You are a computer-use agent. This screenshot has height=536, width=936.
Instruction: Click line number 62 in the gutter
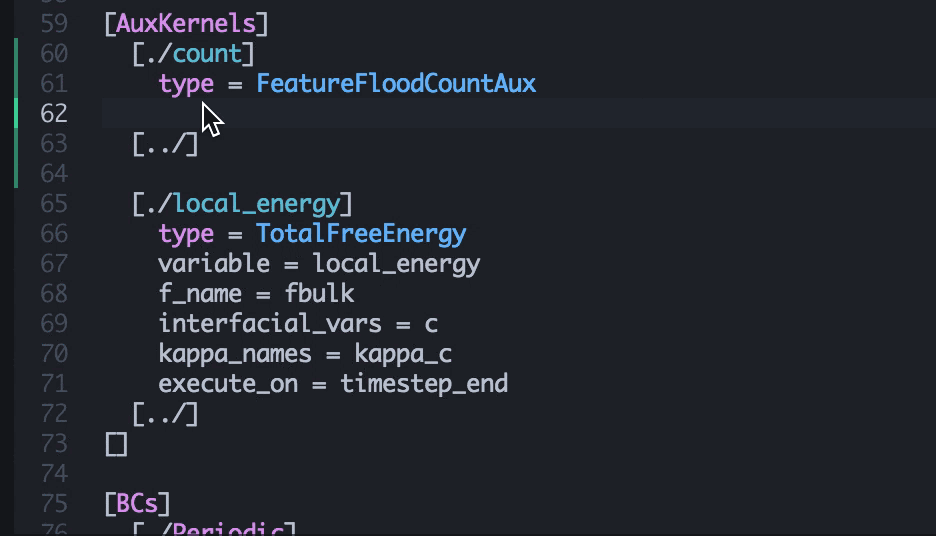[54, 113]
